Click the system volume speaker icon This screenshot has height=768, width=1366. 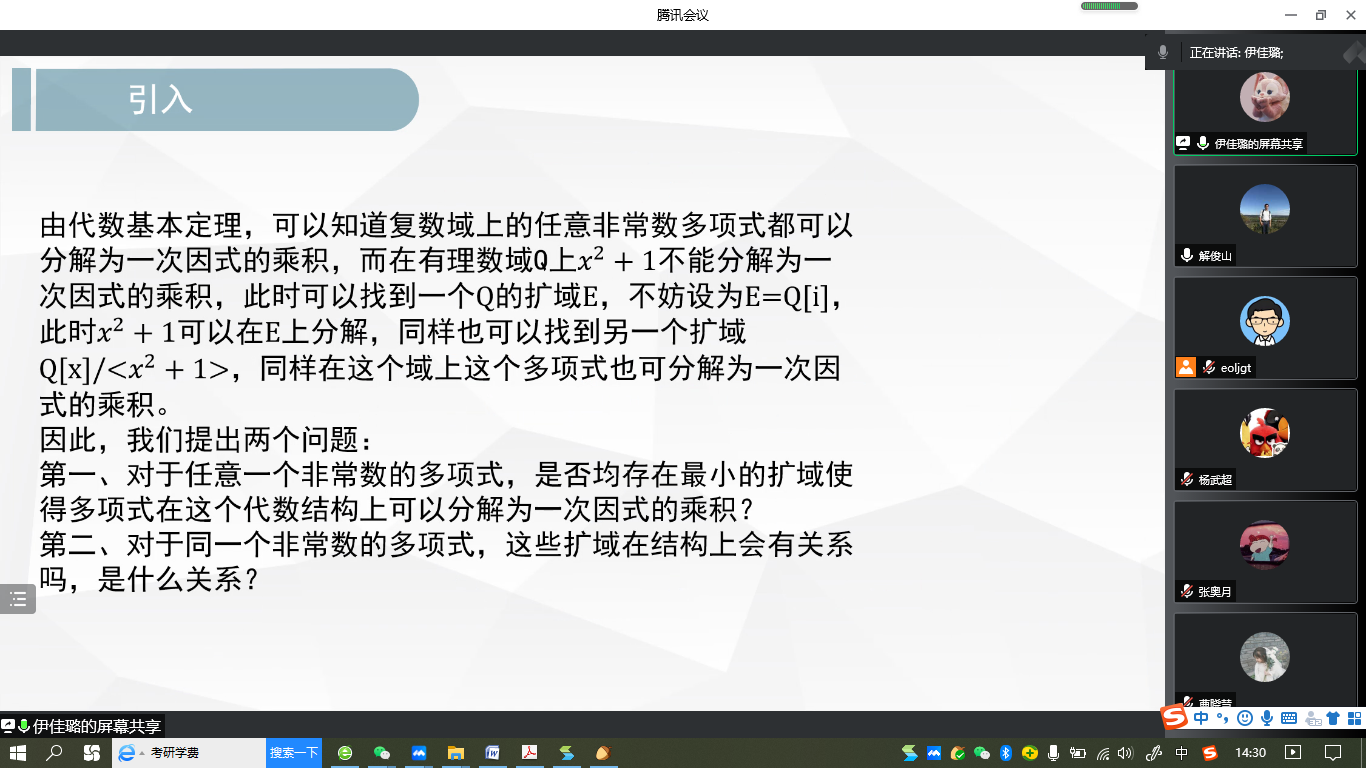1125,753
